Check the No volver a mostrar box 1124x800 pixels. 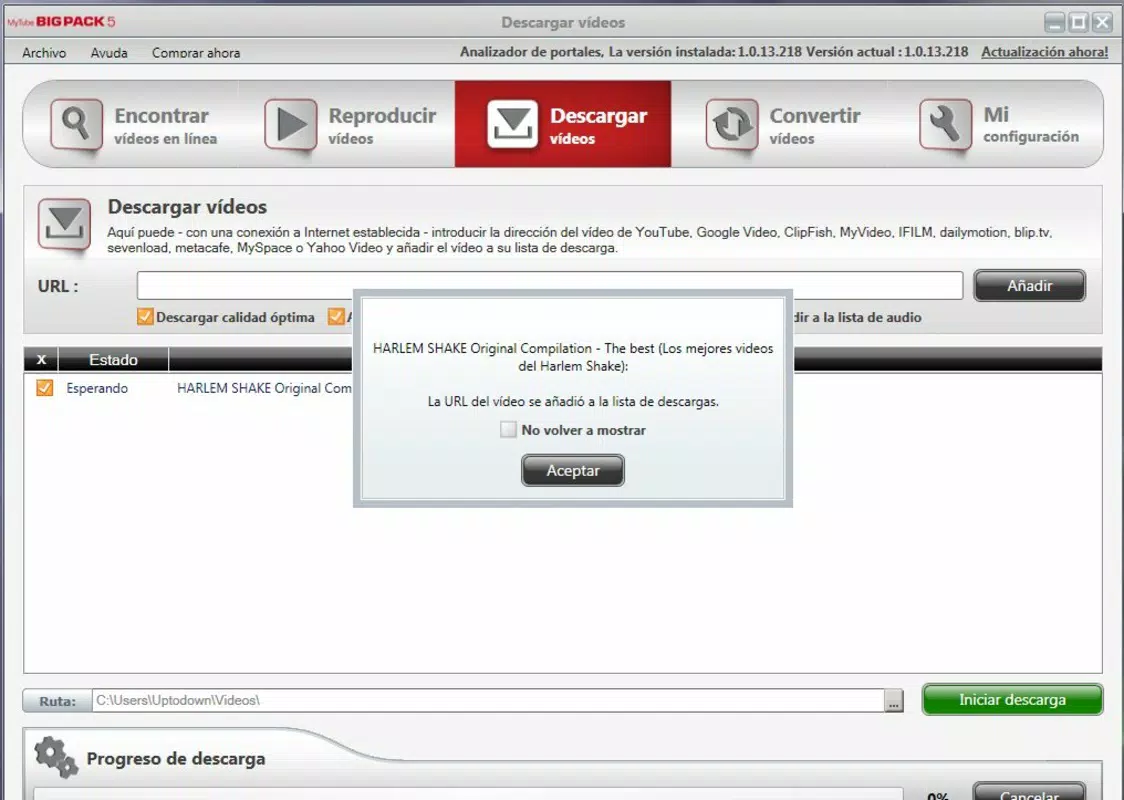click(508, 429)
